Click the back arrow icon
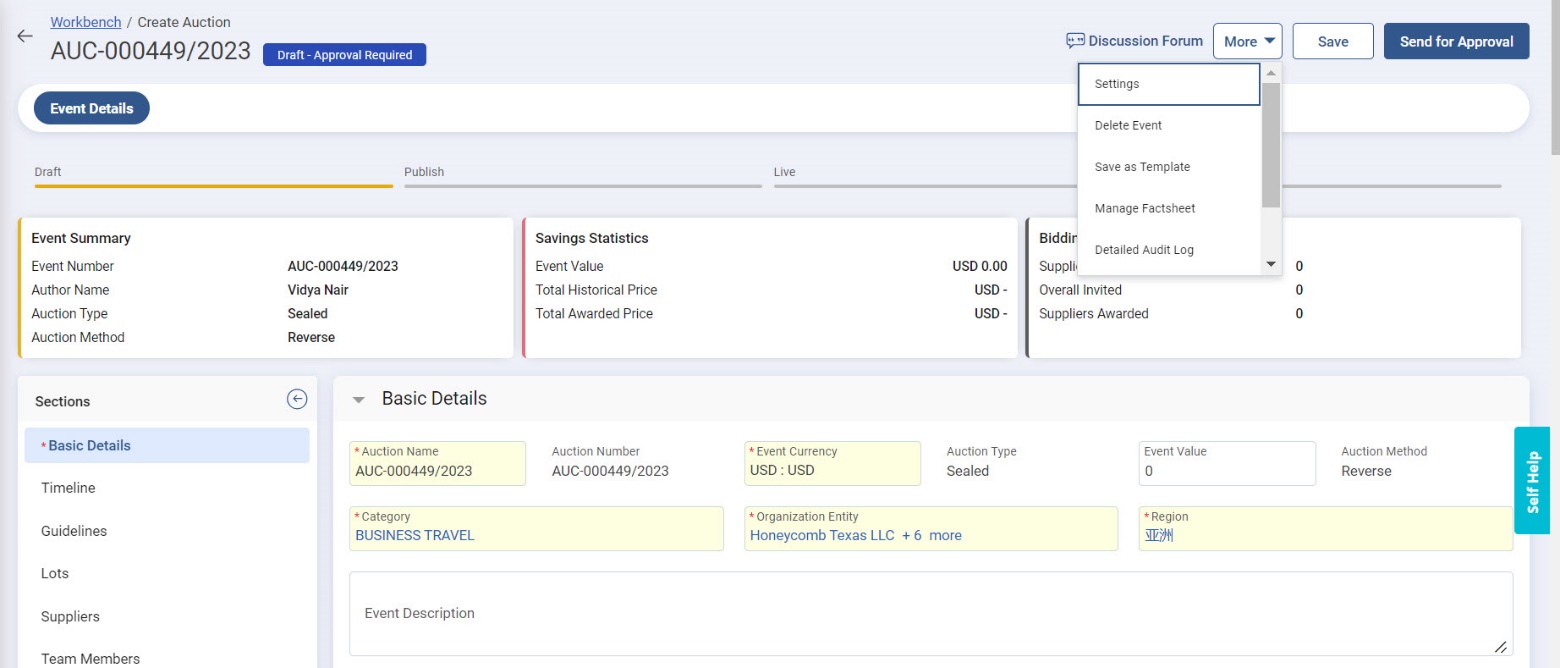 point(25,36)
